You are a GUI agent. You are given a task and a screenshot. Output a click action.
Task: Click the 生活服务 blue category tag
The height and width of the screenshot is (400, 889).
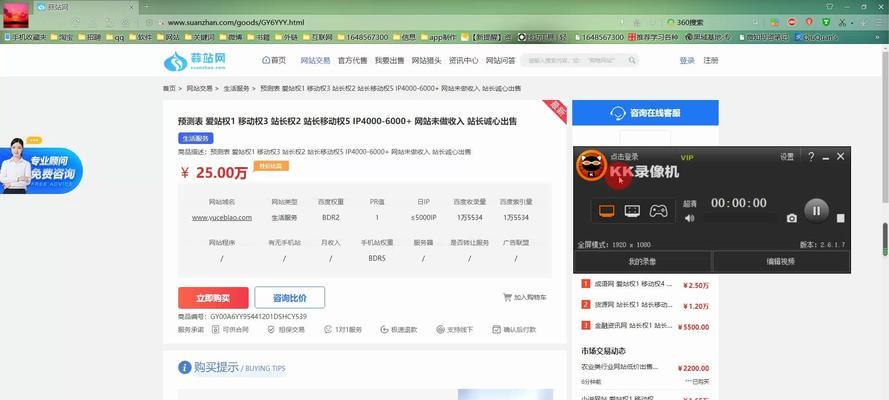pos(196,138)
